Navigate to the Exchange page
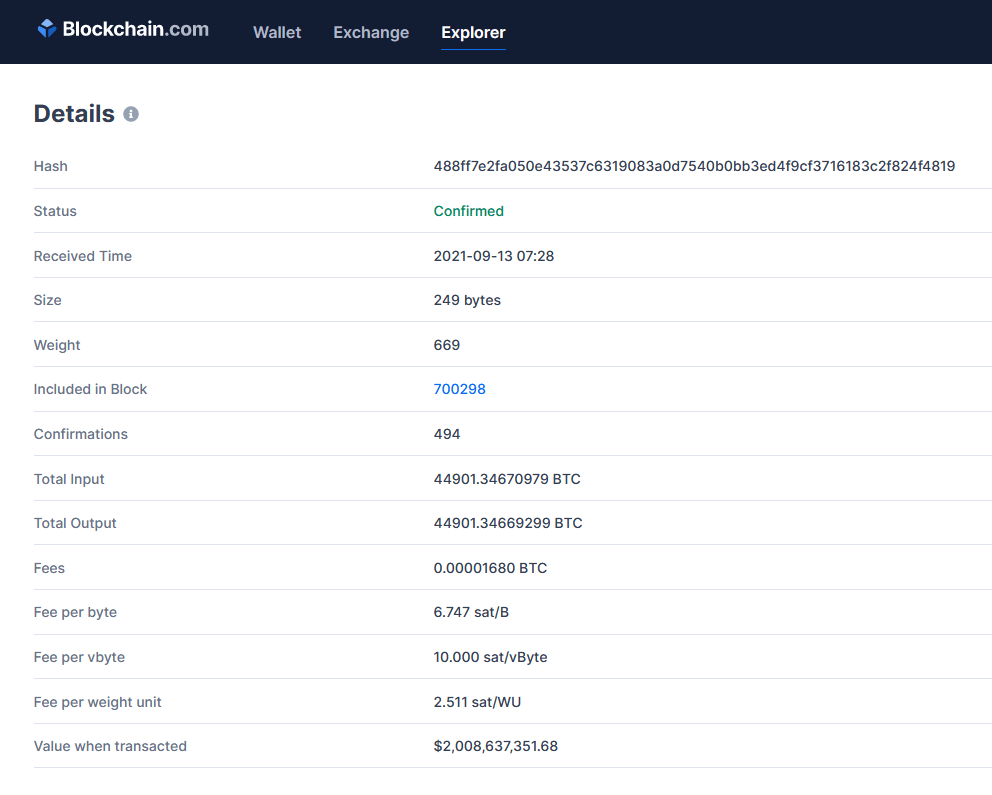 371,32
